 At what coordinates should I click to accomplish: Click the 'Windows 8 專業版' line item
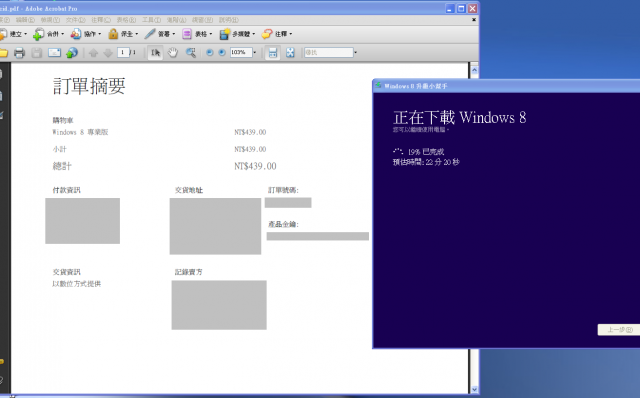tap(80, 132)
